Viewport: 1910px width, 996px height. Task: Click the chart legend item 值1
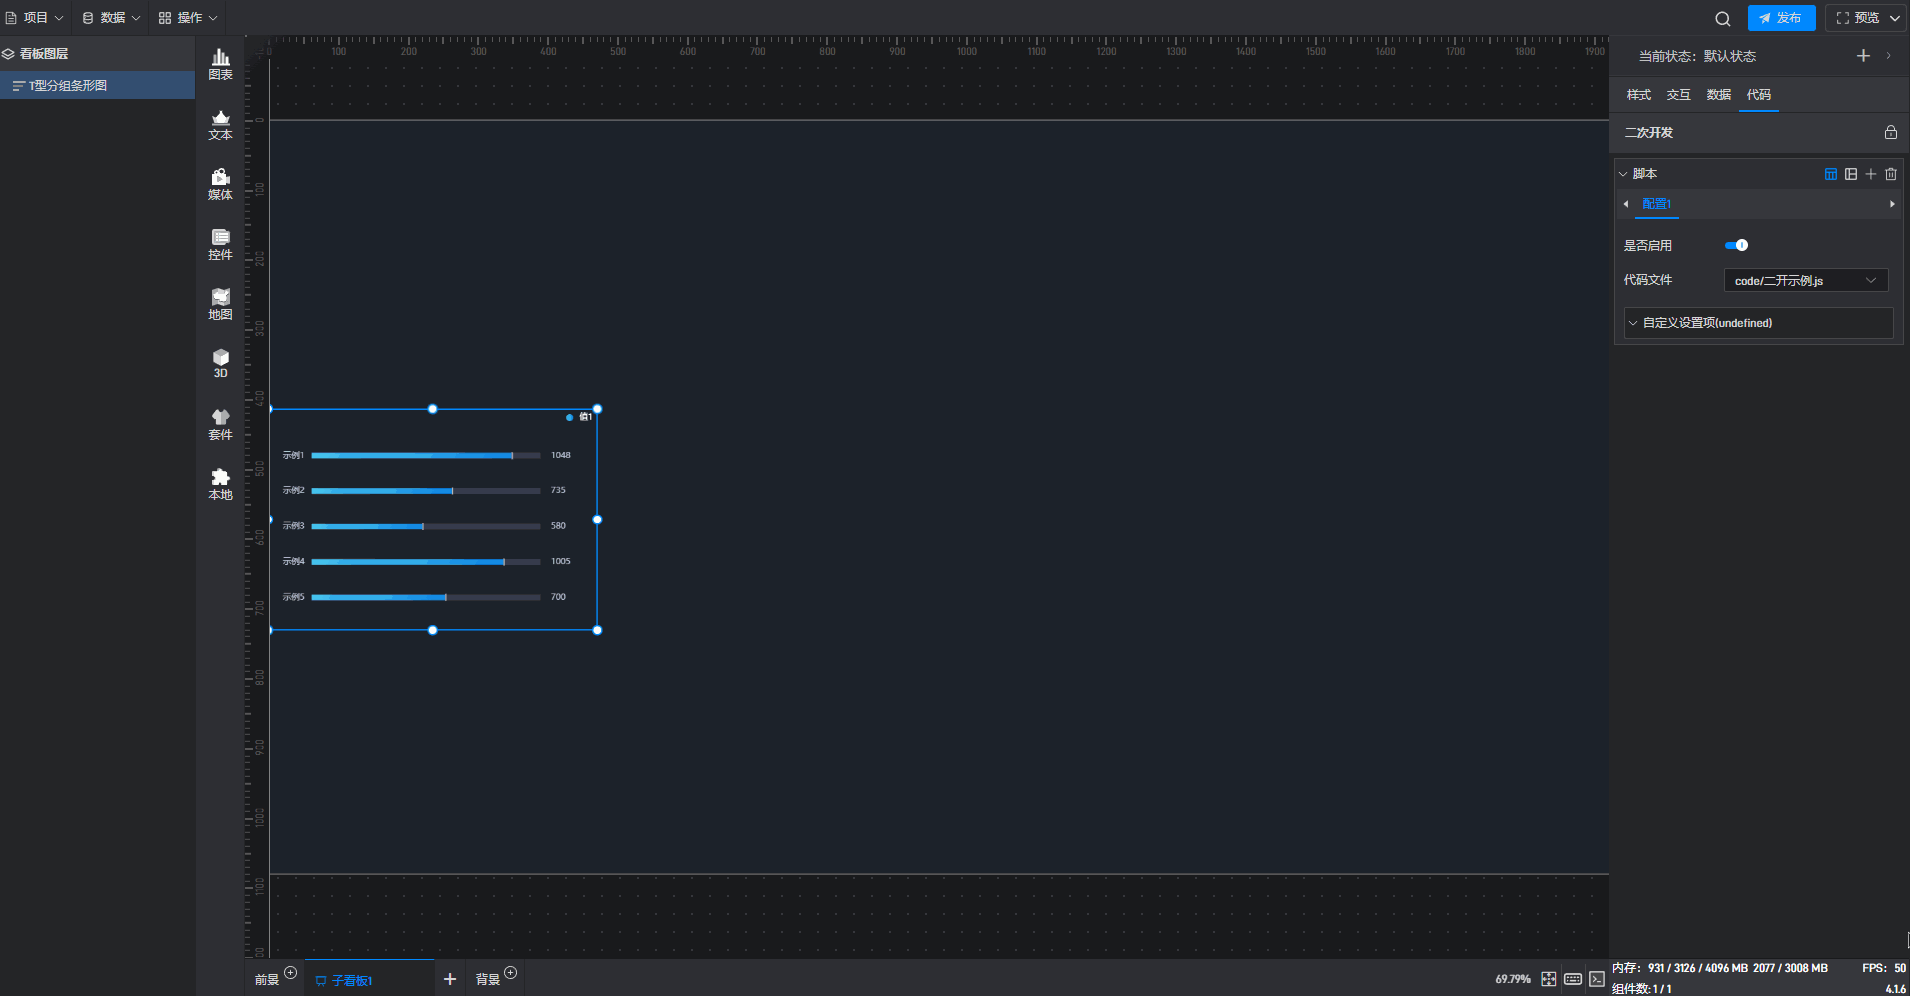[580, 417]
